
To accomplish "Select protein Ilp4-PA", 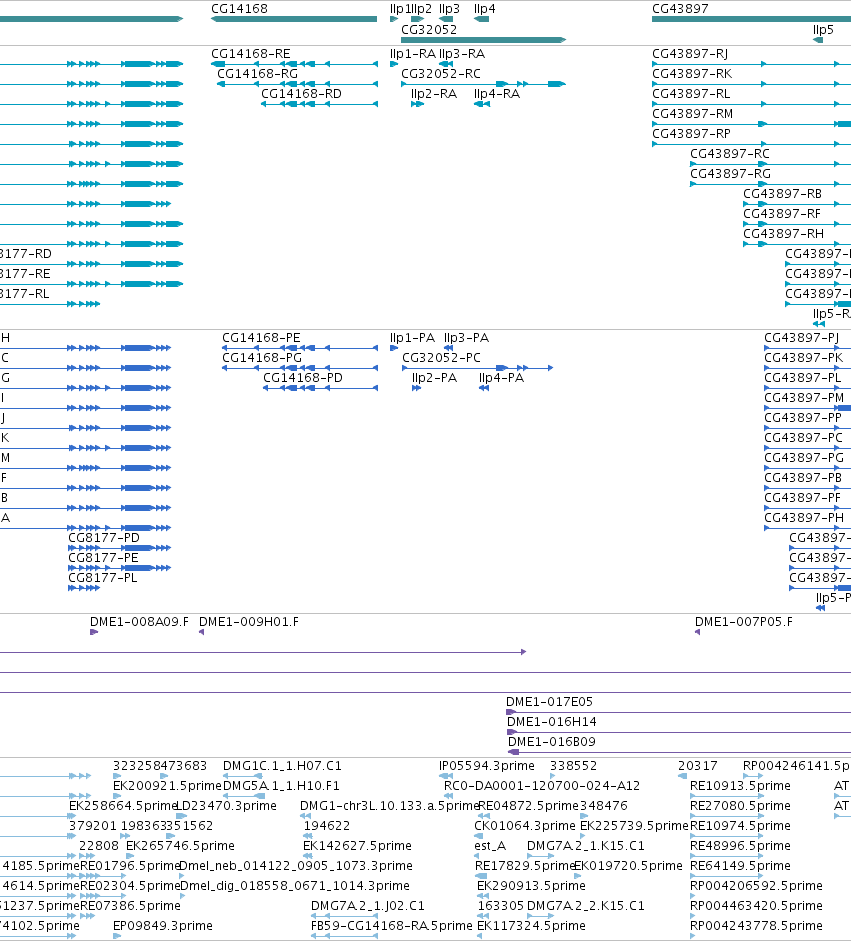I will 484,388.
